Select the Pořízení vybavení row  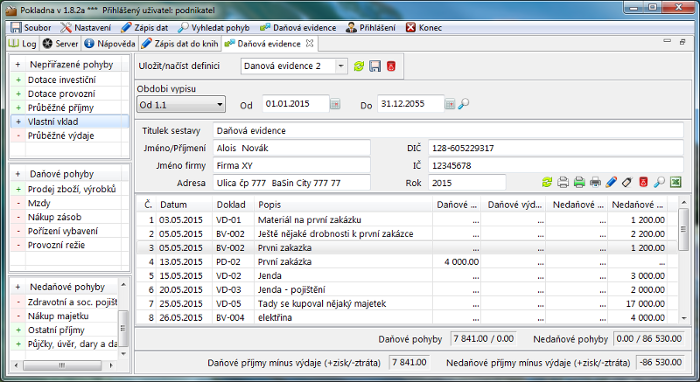[x=70, y=231]
